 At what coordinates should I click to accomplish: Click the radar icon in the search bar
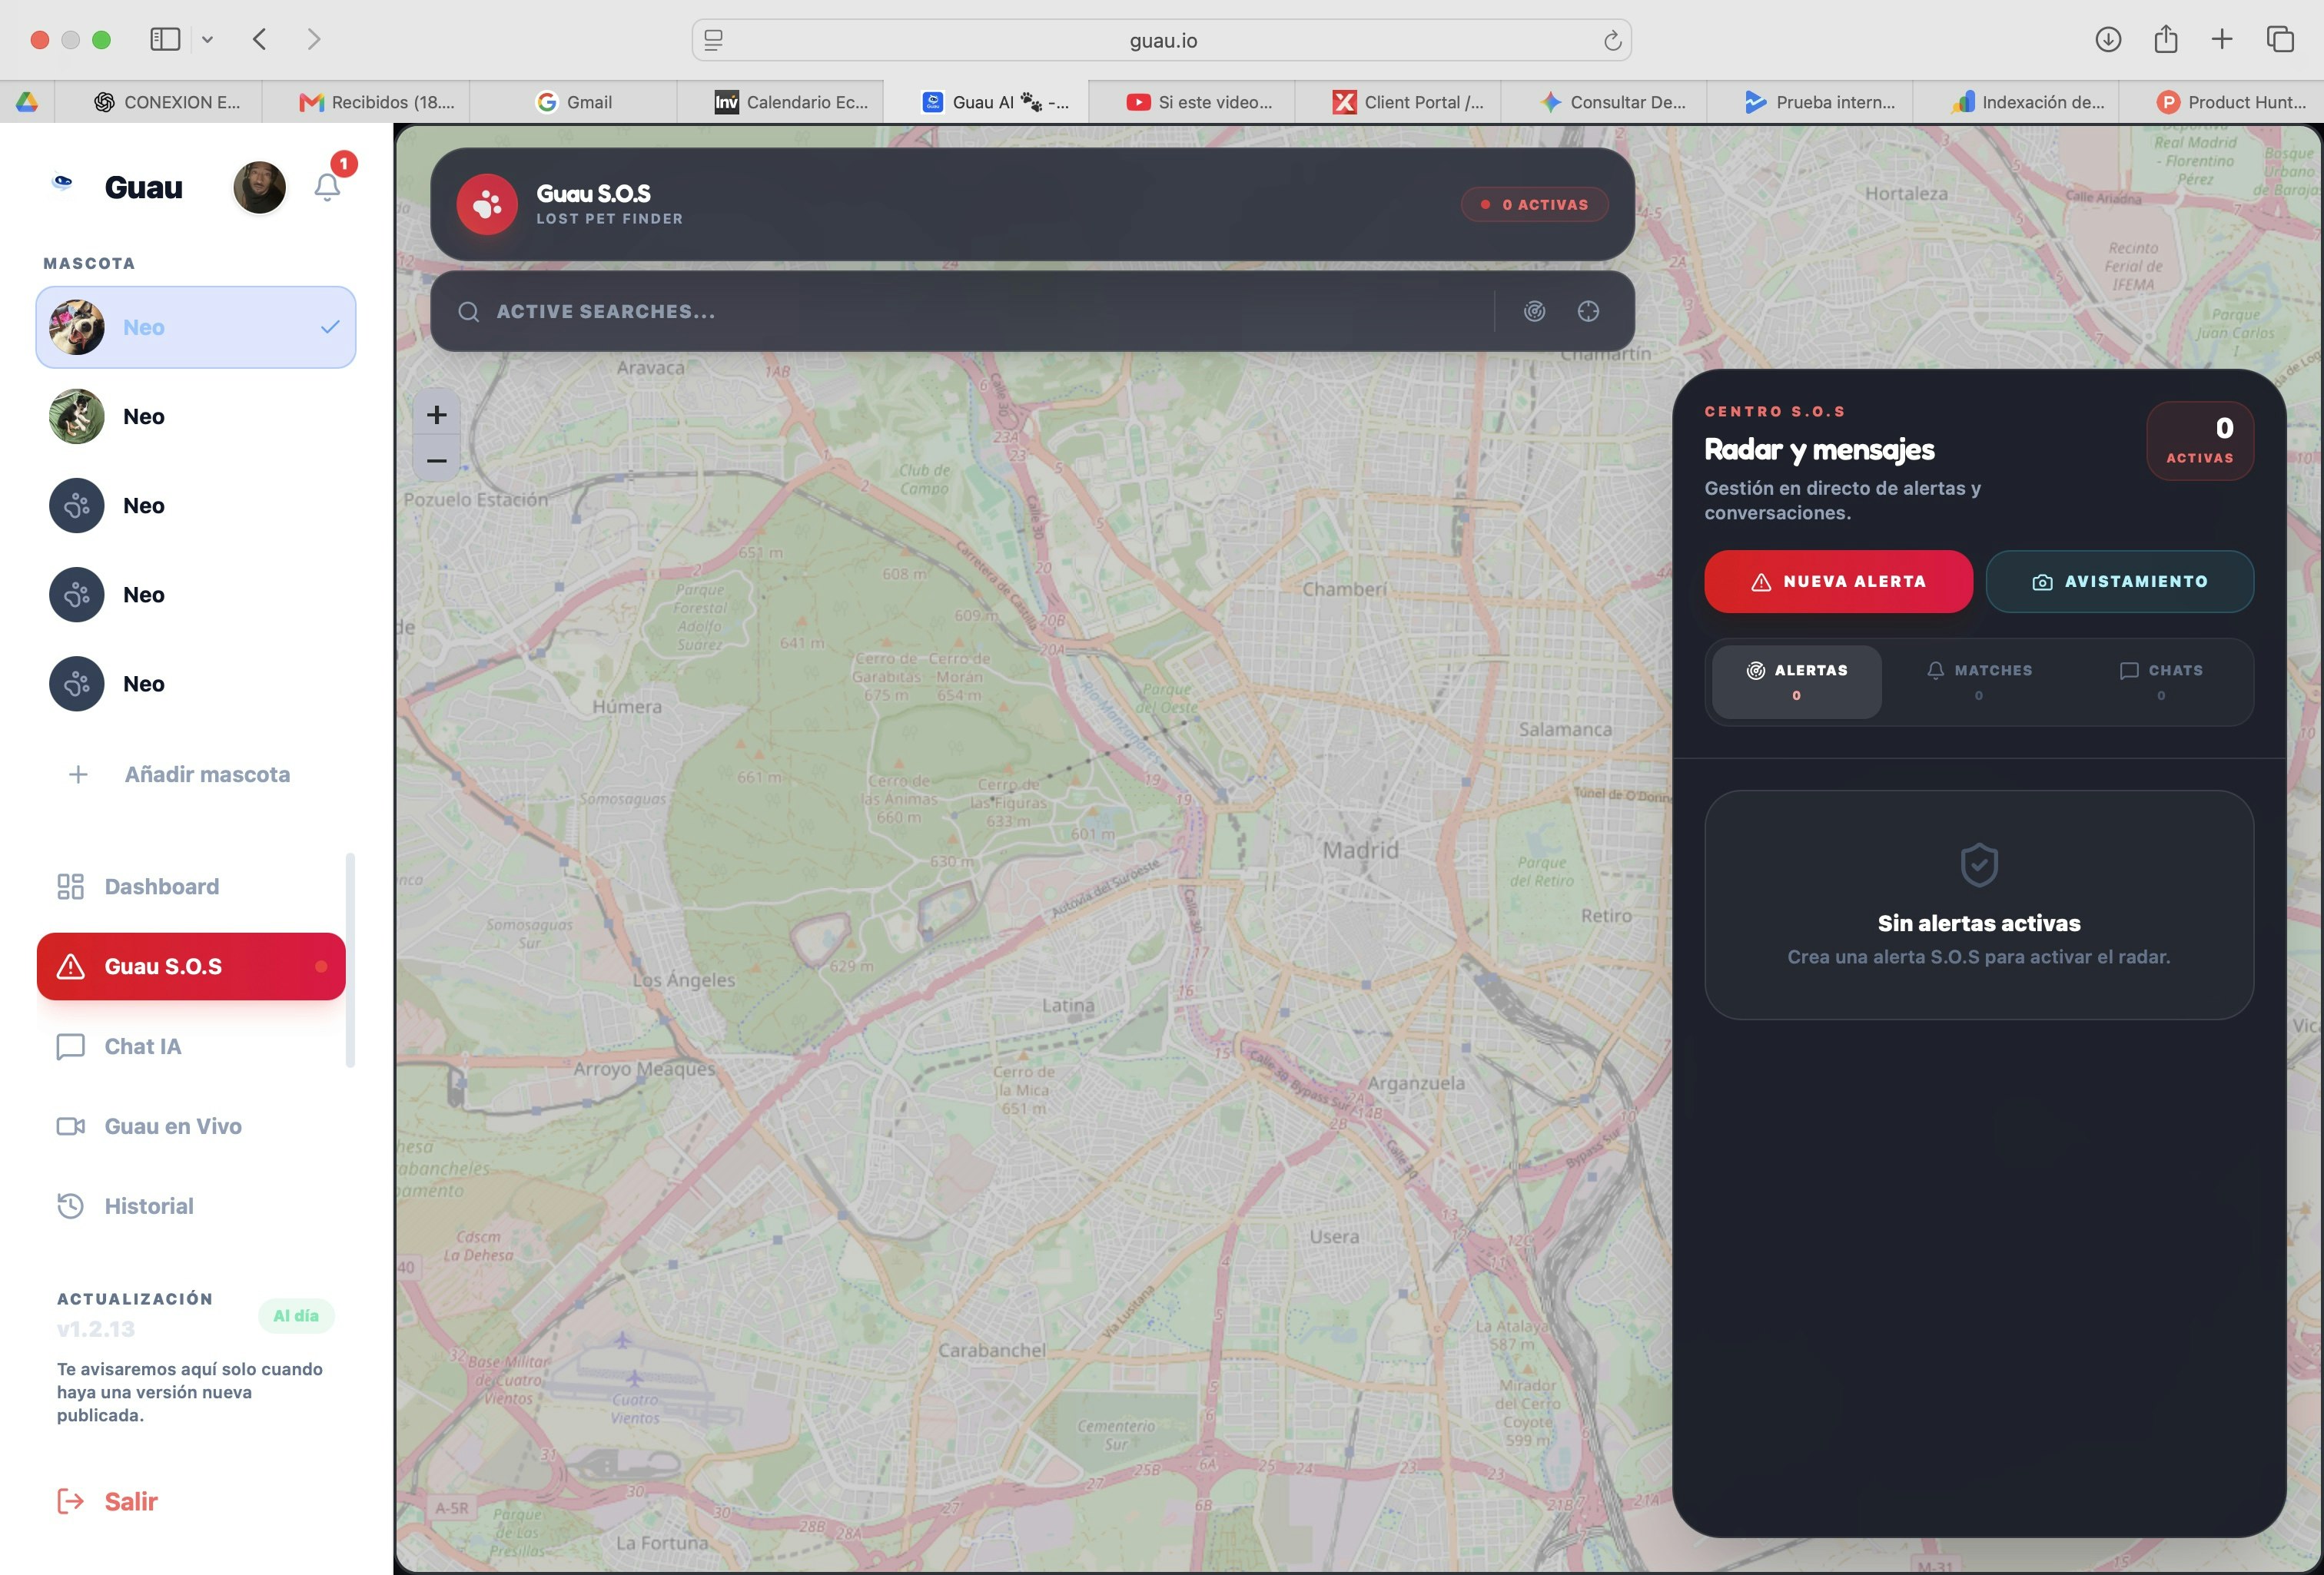1534,311
